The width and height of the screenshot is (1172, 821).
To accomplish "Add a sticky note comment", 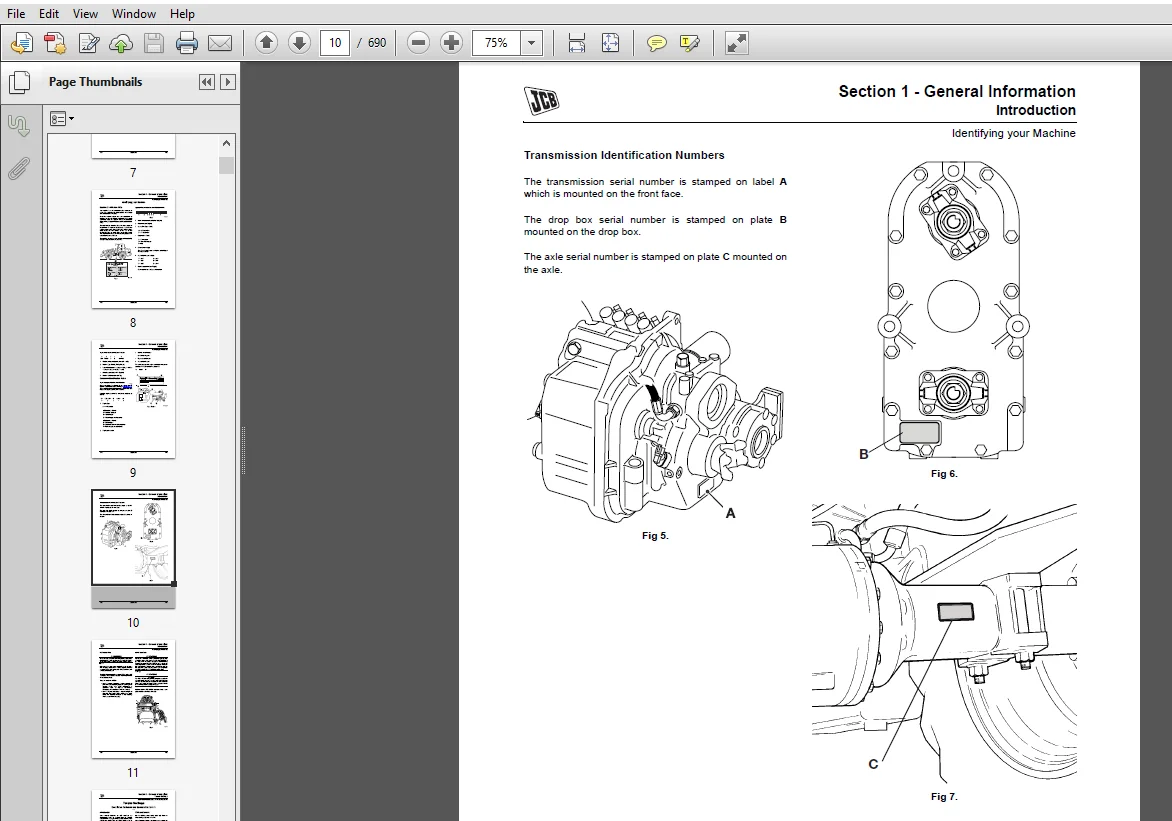I will click(656, 43).
